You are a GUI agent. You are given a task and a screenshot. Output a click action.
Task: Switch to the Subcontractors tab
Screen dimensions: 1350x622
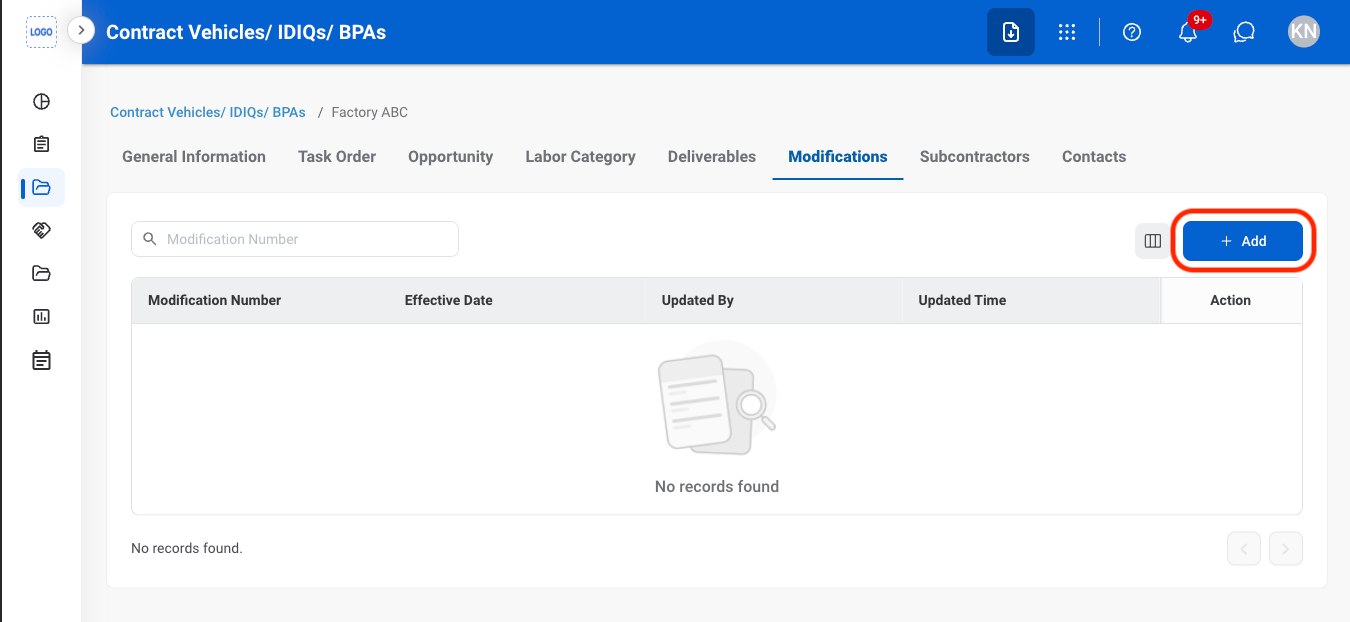tap(975, 157)
